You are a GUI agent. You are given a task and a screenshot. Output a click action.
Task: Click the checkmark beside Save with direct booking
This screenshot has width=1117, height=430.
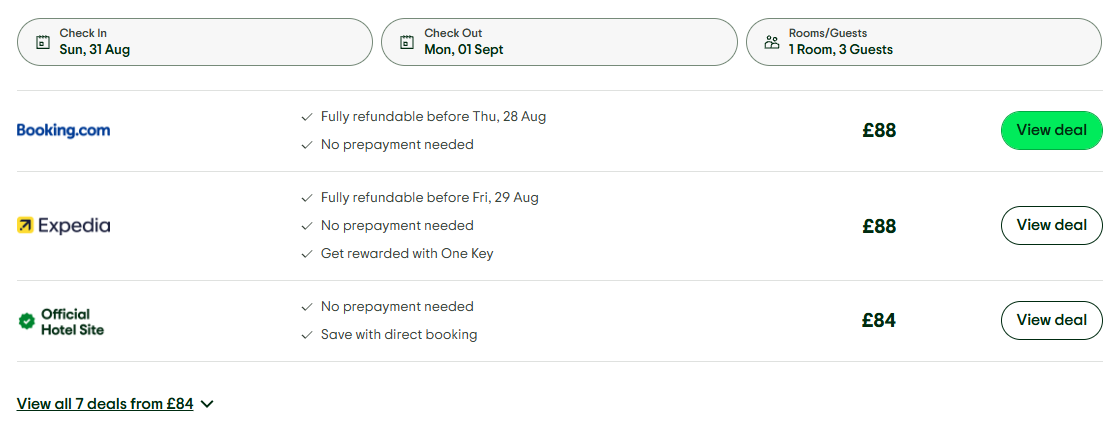point(307,335)
